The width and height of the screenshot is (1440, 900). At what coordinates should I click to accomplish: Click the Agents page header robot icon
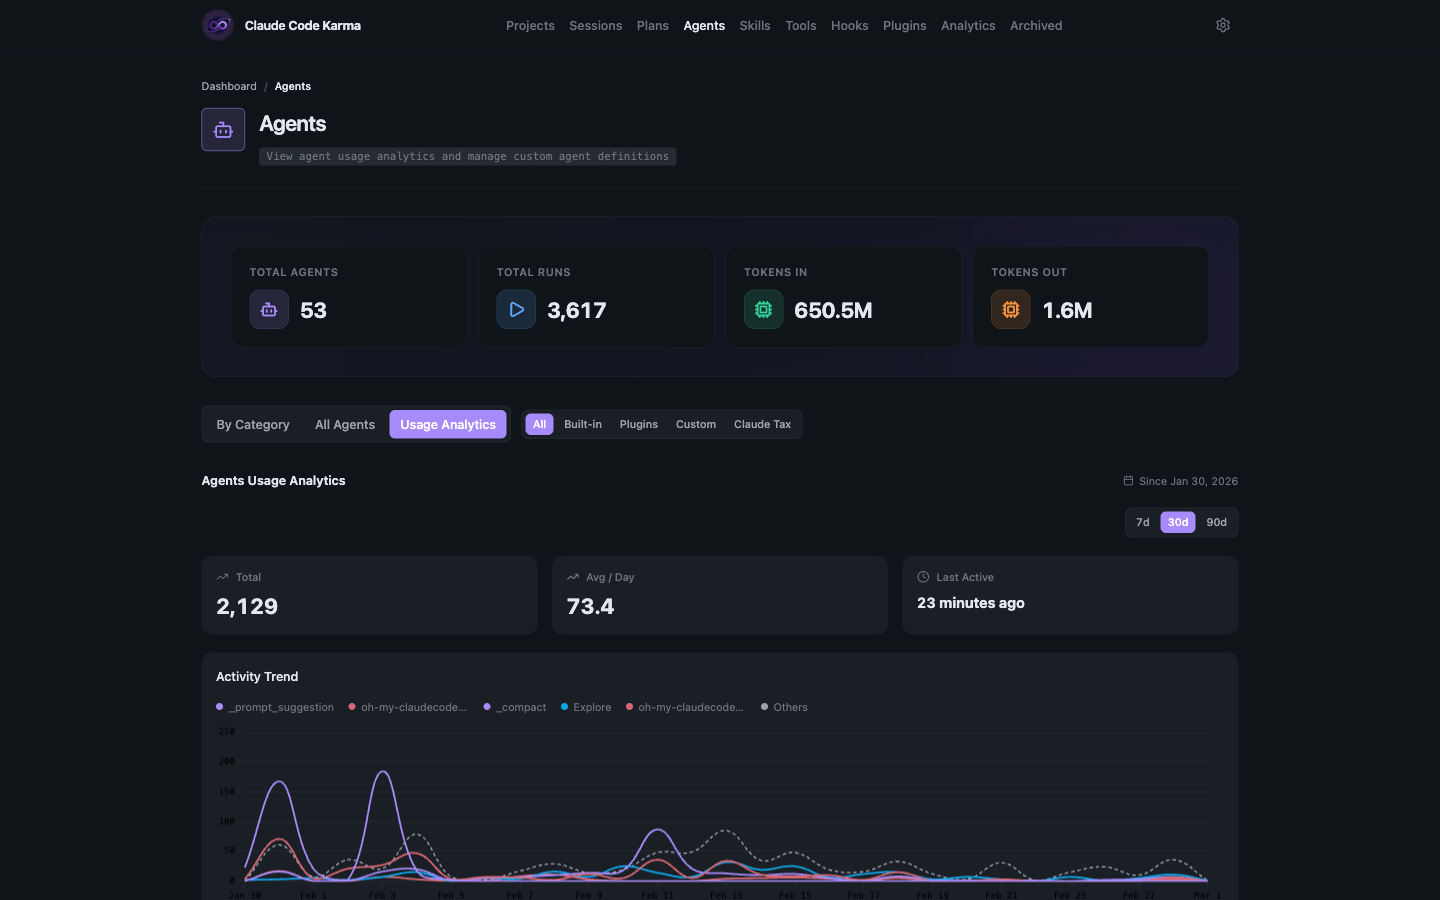click(x=222, y=129)
